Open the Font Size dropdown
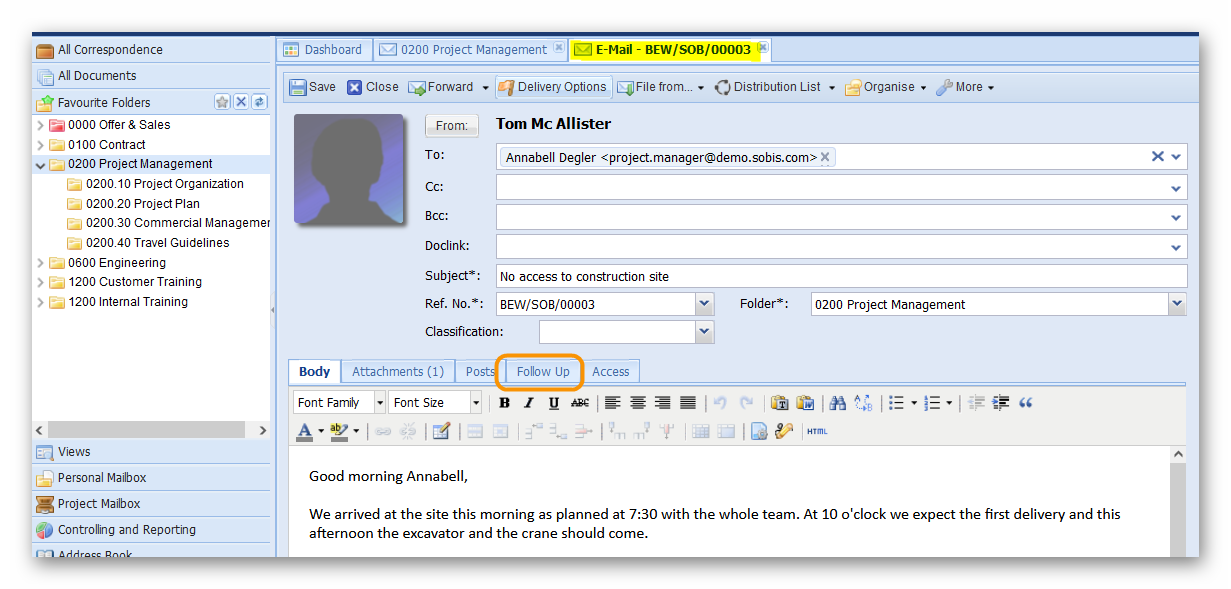Image resolution: width=1231 pixels, height=589 pixels. click(476, 403)
